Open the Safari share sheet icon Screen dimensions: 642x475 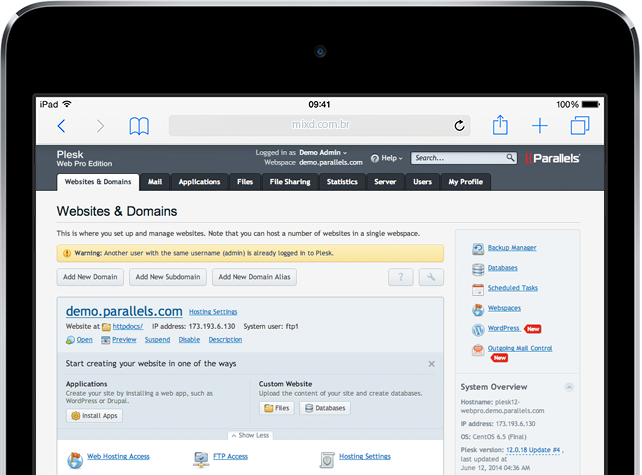click(500, 125)
